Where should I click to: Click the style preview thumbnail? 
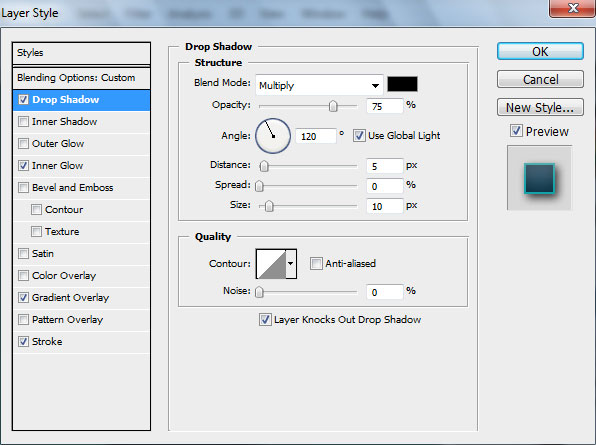click(539, 178)
